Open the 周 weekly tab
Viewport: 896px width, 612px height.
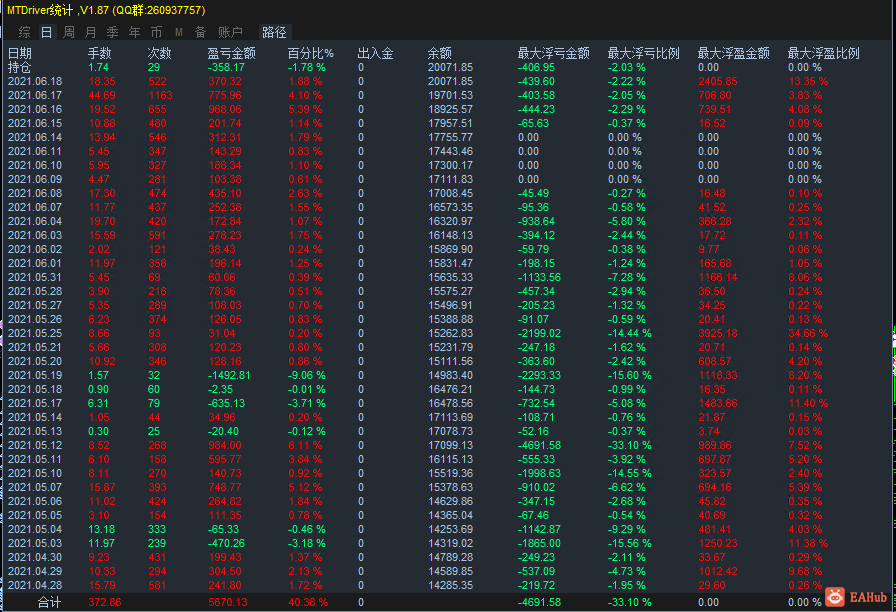pyautogui.click(x=69, y=33)
